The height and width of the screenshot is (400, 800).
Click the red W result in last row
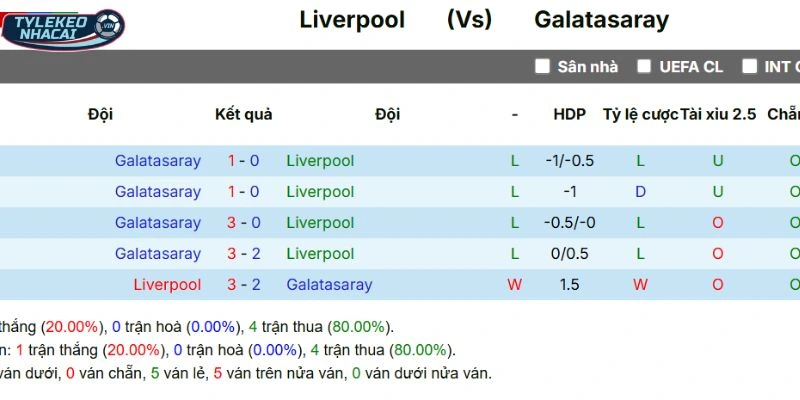515,285
